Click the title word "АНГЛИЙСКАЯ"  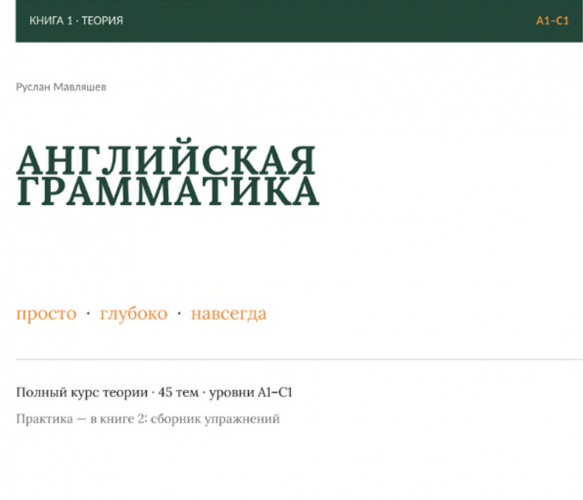tap(166, 157)
